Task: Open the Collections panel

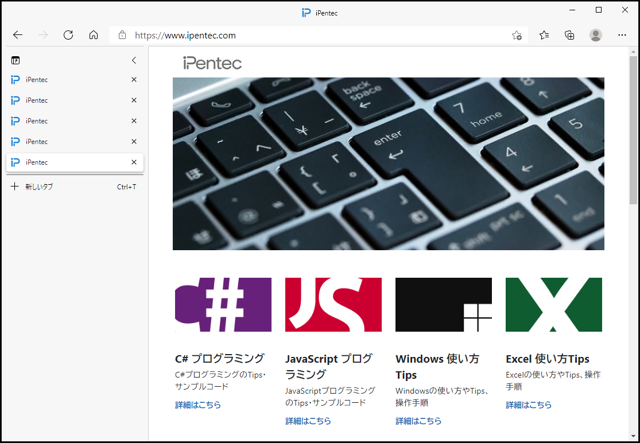Action: click(569, 36)
